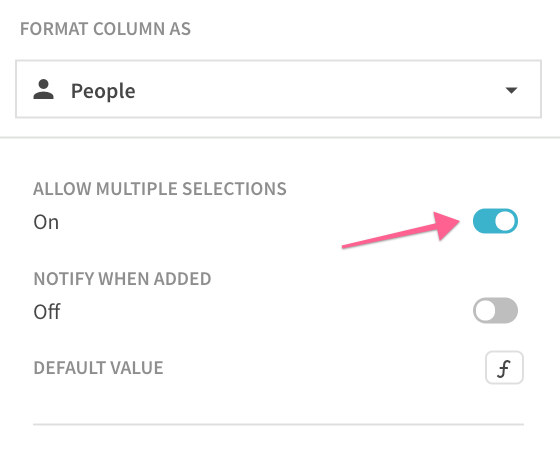Viewport: 560px width, 454px height.
Task: Click the blue portion of the On toggle
Action: pos(483,221)
